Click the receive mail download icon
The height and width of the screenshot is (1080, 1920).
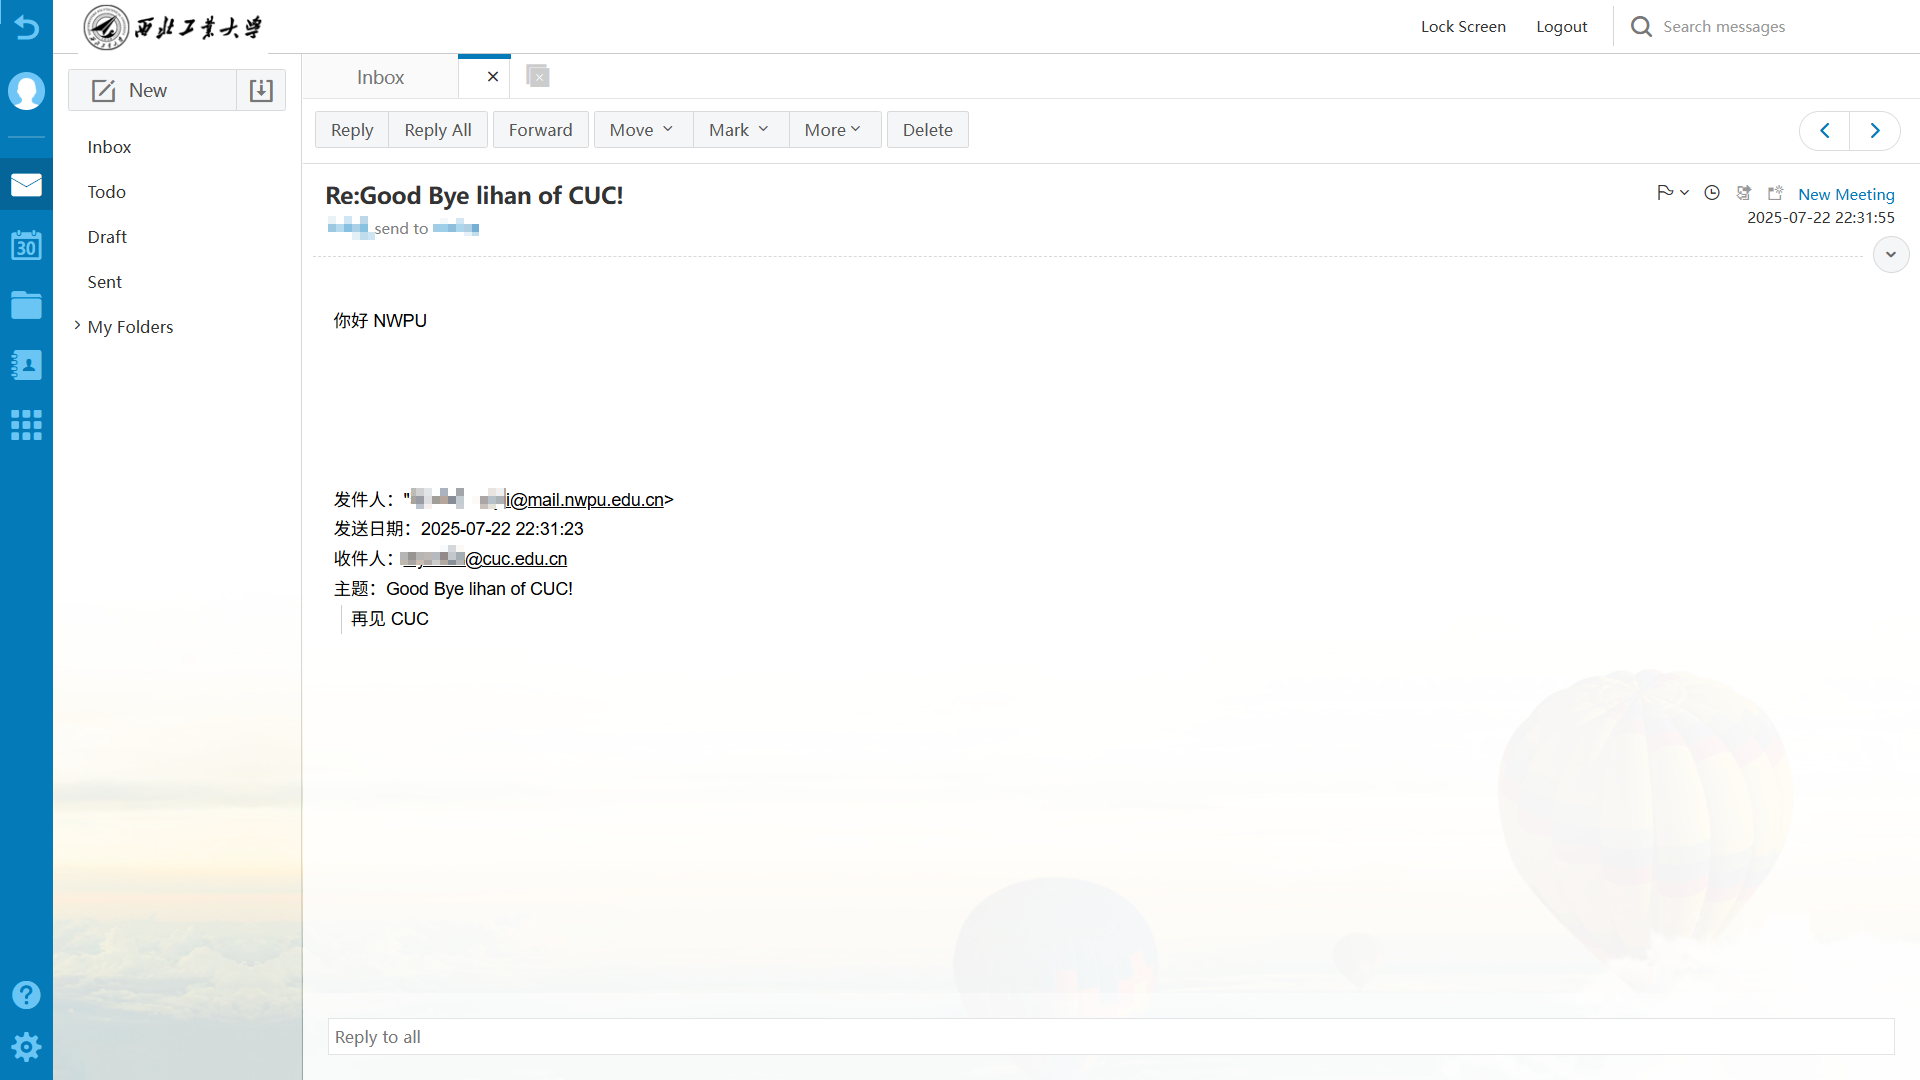tap(261, 90)
